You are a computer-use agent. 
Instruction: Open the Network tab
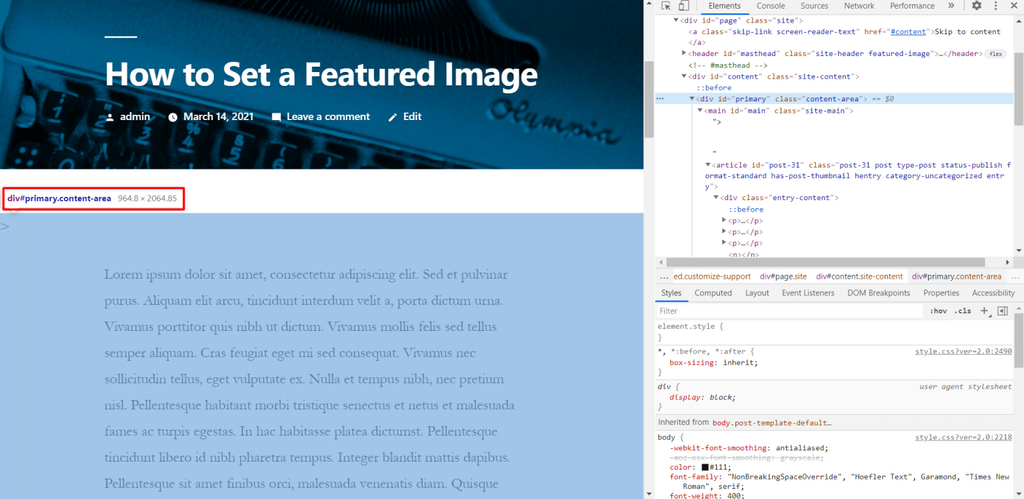[x=859, y=6]
